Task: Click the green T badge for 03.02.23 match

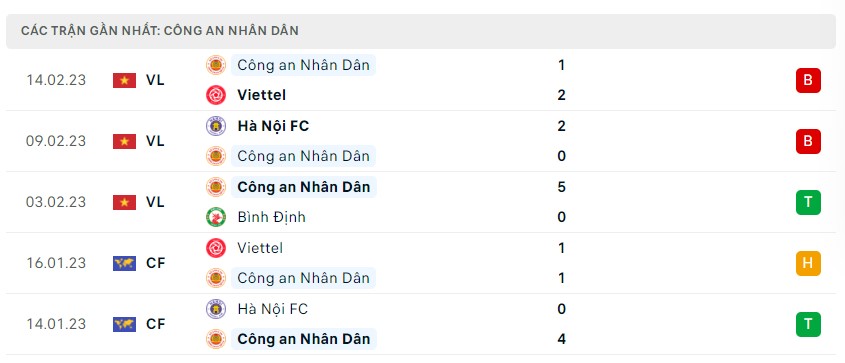Action: (x=808, y=202)
